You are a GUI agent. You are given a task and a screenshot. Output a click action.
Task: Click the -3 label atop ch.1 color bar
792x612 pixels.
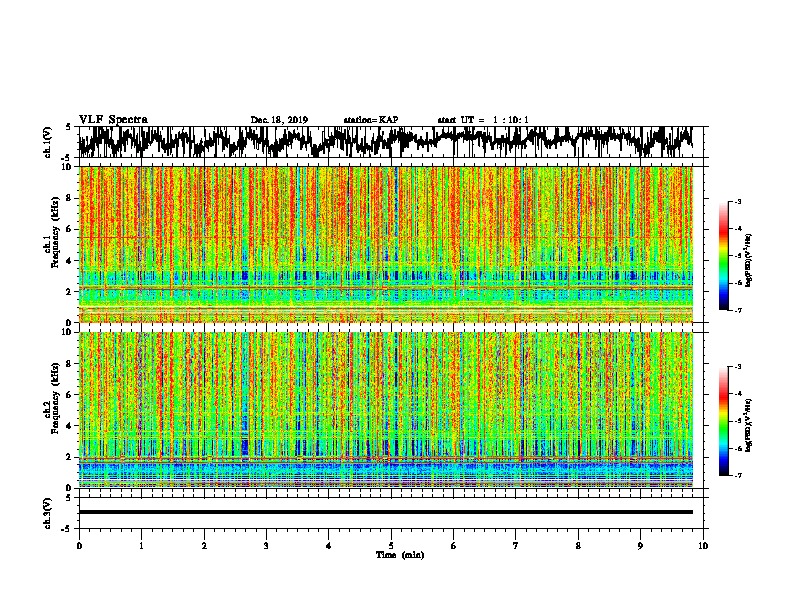point(737,201)
